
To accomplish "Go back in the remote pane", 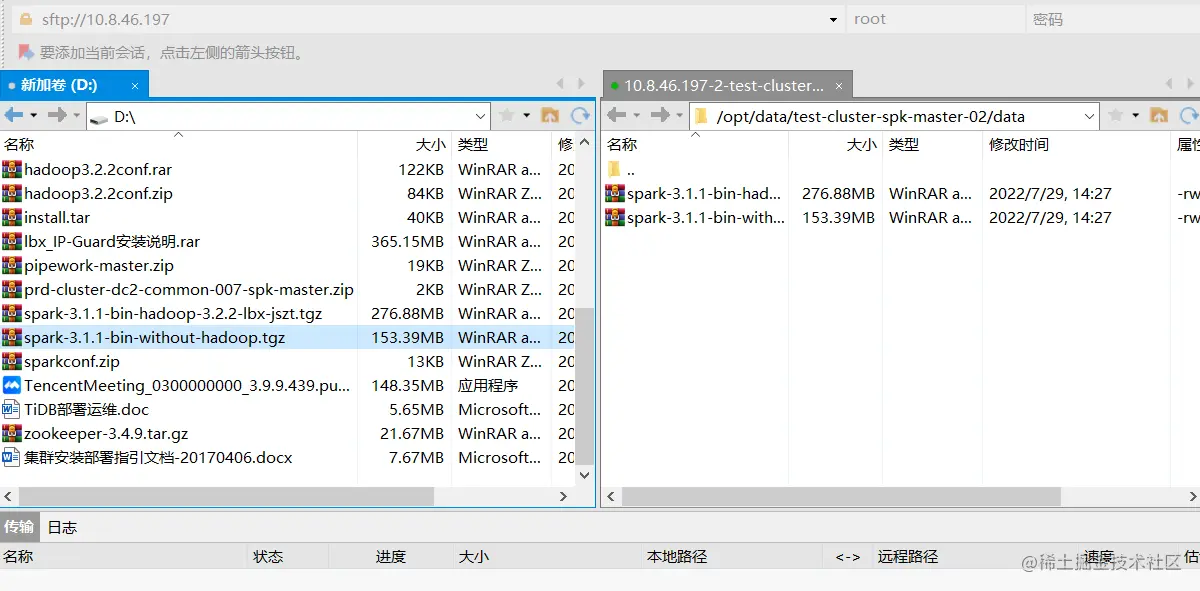I will (617, 116).
